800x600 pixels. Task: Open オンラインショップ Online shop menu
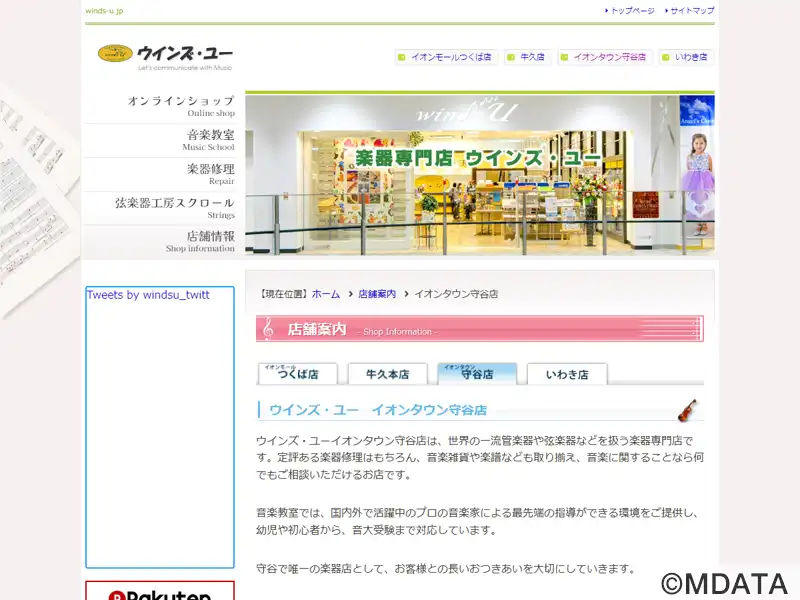161,106
